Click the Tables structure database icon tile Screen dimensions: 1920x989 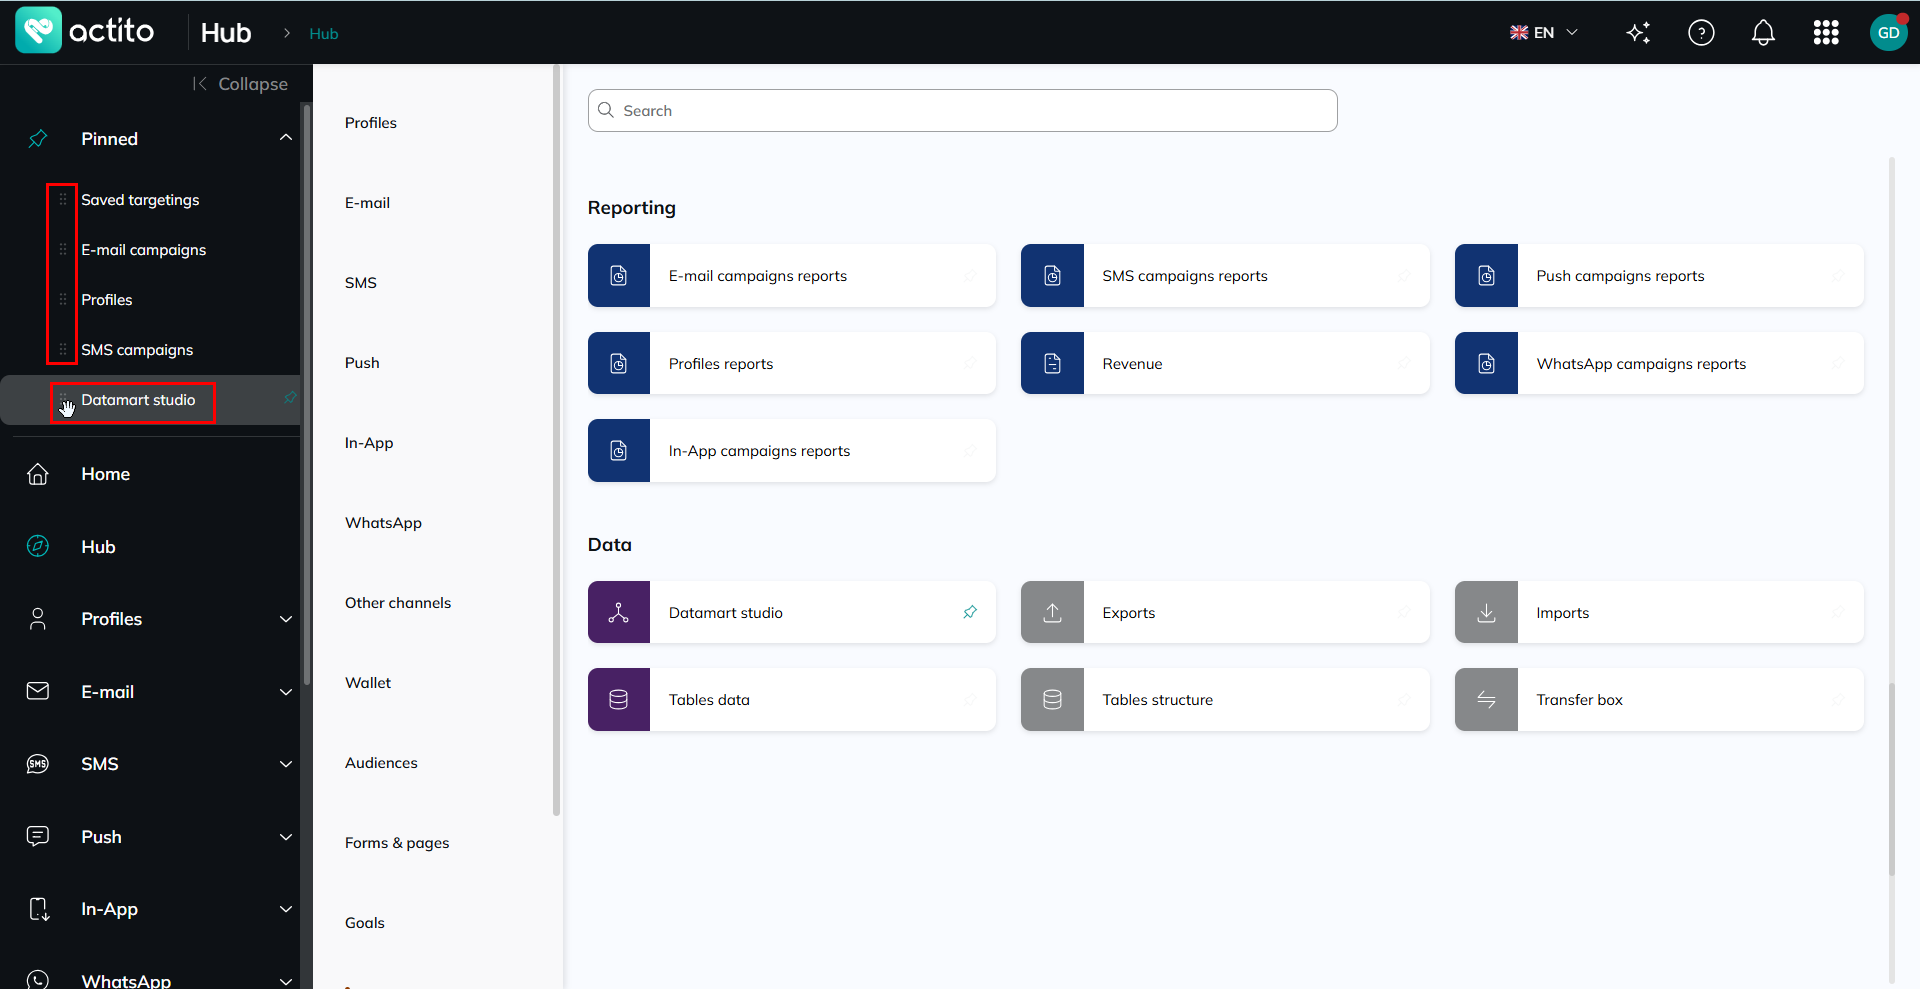[1052, 700]
